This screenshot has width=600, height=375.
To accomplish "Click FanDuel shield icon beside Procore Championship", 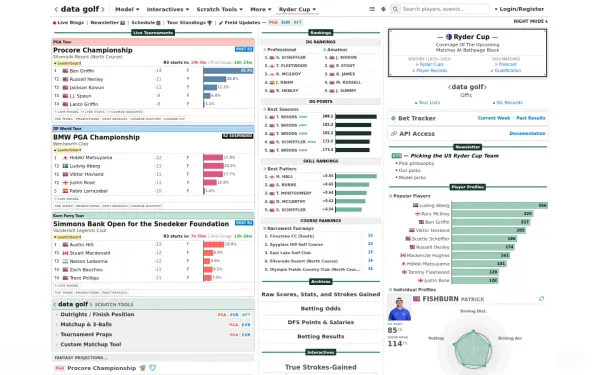I will [x=152, y=368].
